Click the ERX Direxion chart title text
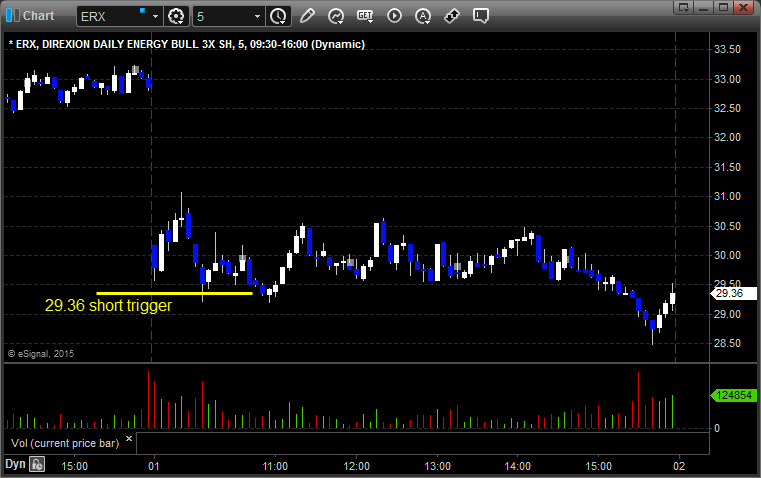 [x=187, y=44]
